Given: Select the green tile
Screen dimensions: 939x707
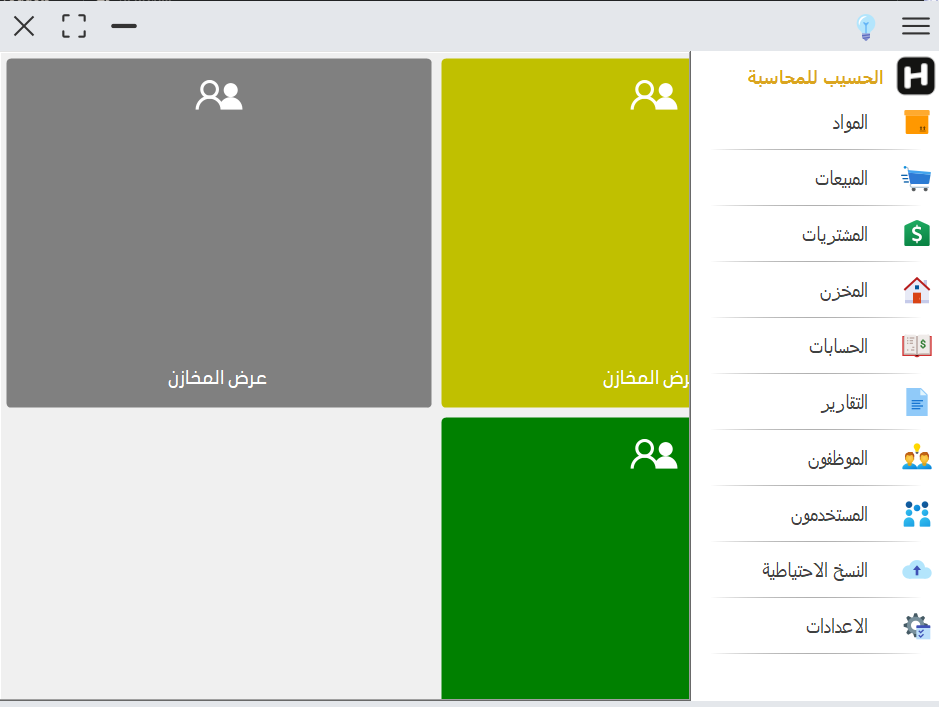Looking at the screenshot, I should (565, 558).
